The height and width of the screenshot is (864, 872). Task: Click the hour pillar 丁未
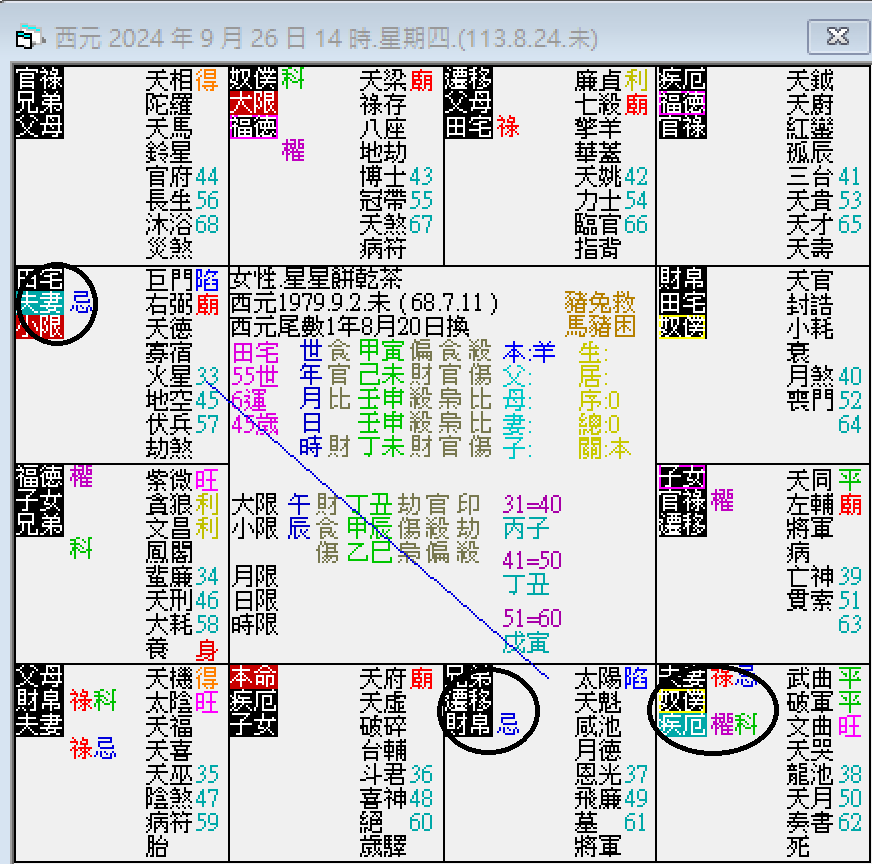(381, 447)
